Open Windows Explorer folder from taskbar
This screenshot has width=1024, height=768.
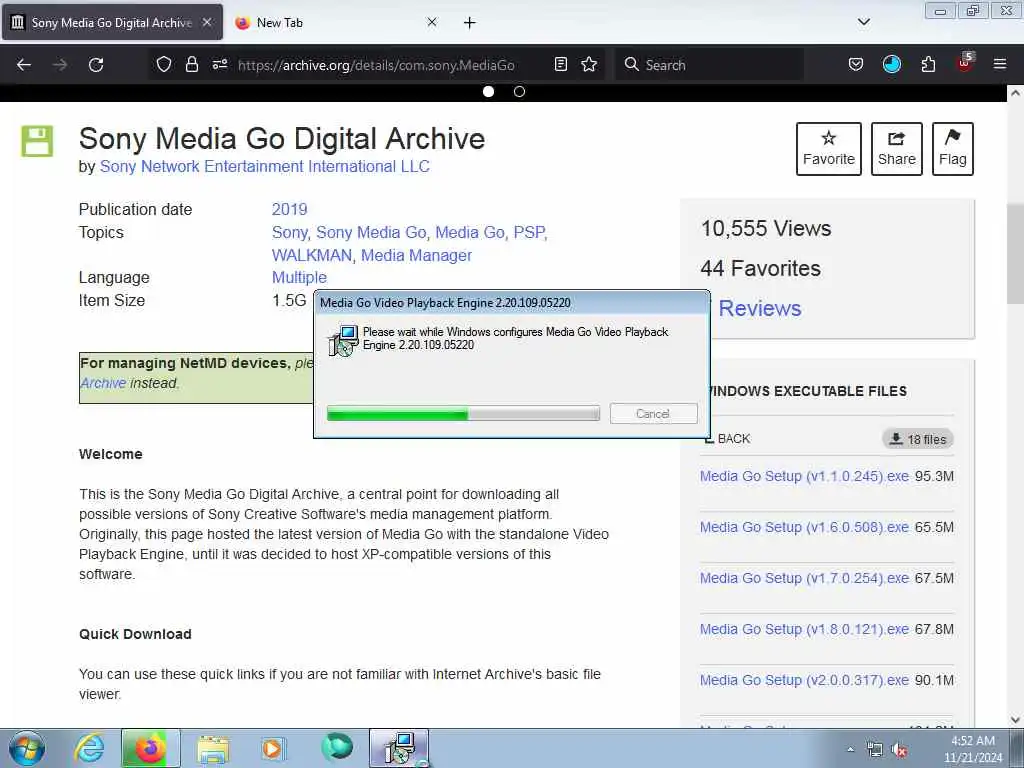coord(213,749)
